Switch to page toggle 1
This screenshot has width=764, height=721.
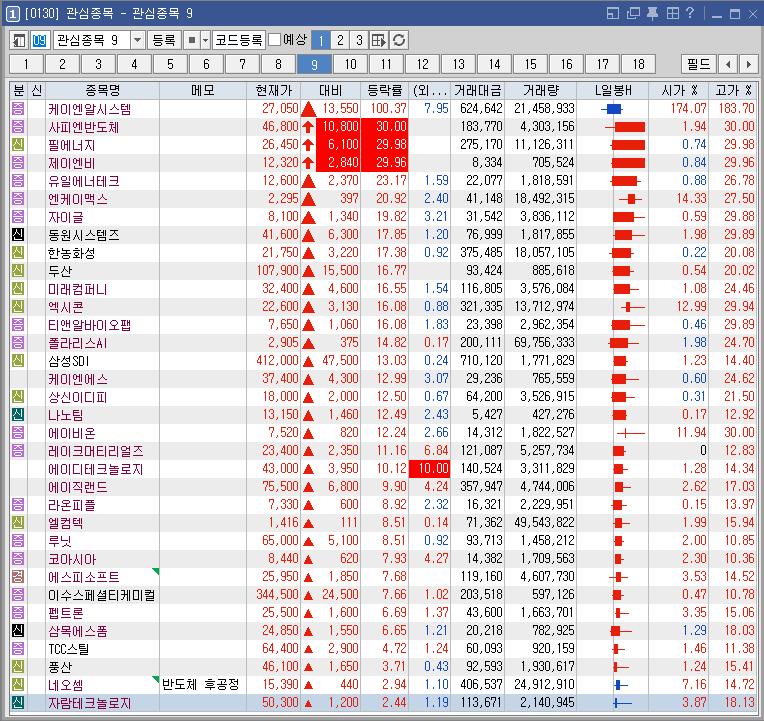click(x=321, y=40)
